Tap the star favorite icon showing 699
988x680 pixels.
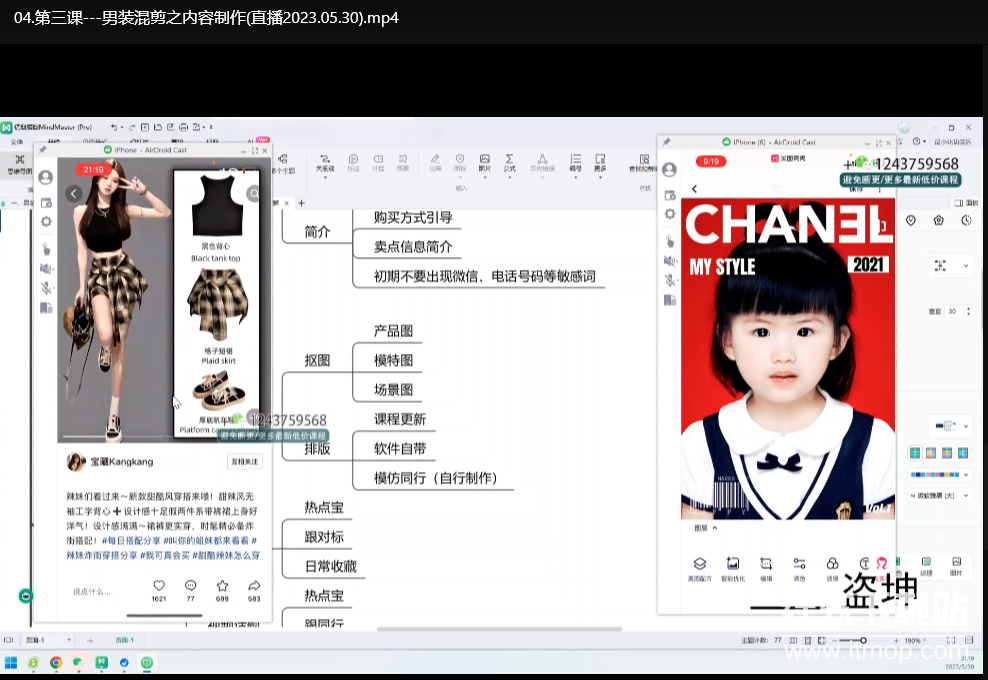click(222, 585)
